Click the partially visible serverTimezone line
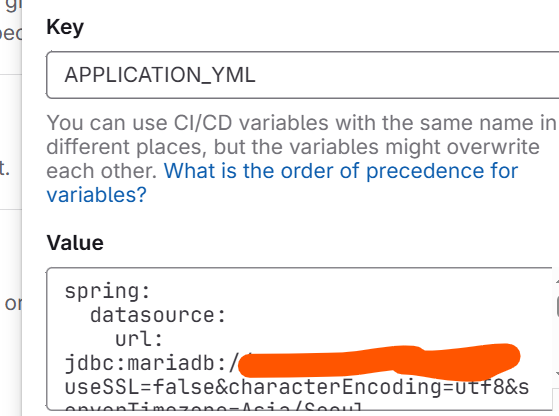The image size is (559, 416). click(x=213, y=407)
